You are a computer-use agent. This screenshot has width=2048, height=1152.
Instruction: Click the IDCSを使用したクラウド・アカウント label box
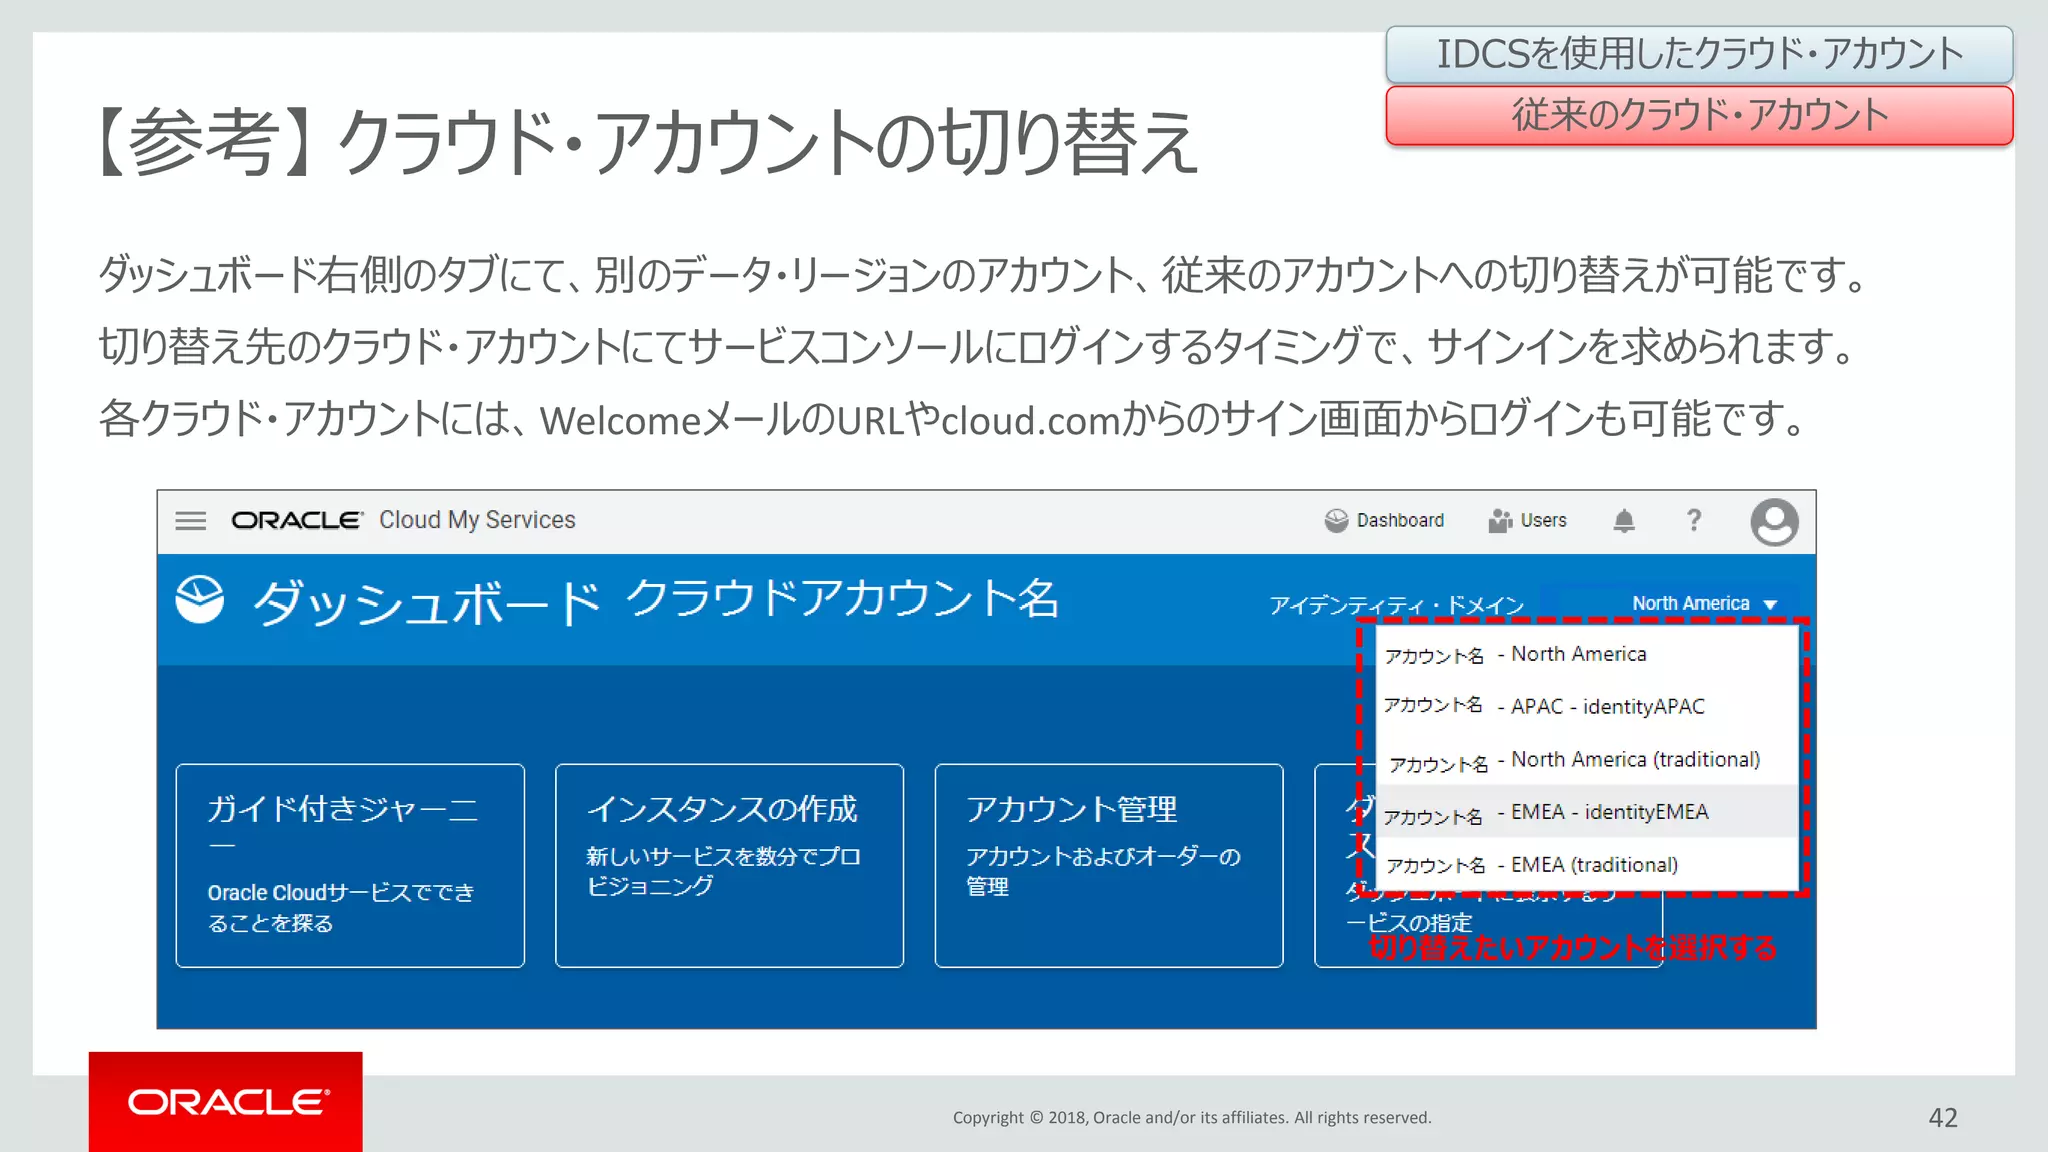(1699, 54)
